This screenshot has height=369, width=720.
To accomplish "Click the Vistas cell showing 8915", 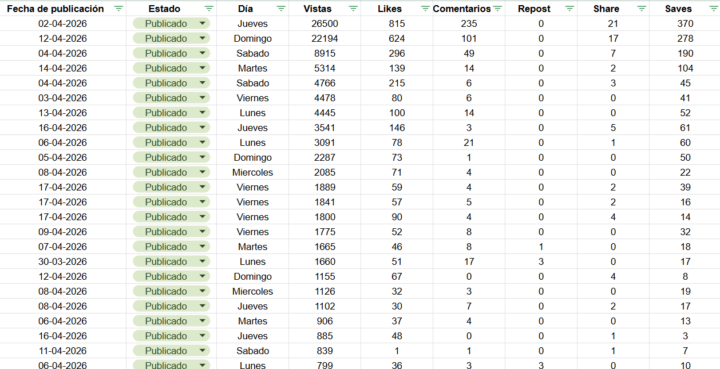I will click(325, 53).
